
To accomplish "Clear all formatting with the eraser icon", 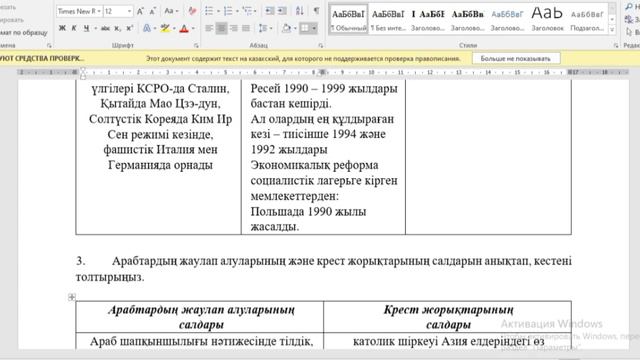I will click(192, 11).
